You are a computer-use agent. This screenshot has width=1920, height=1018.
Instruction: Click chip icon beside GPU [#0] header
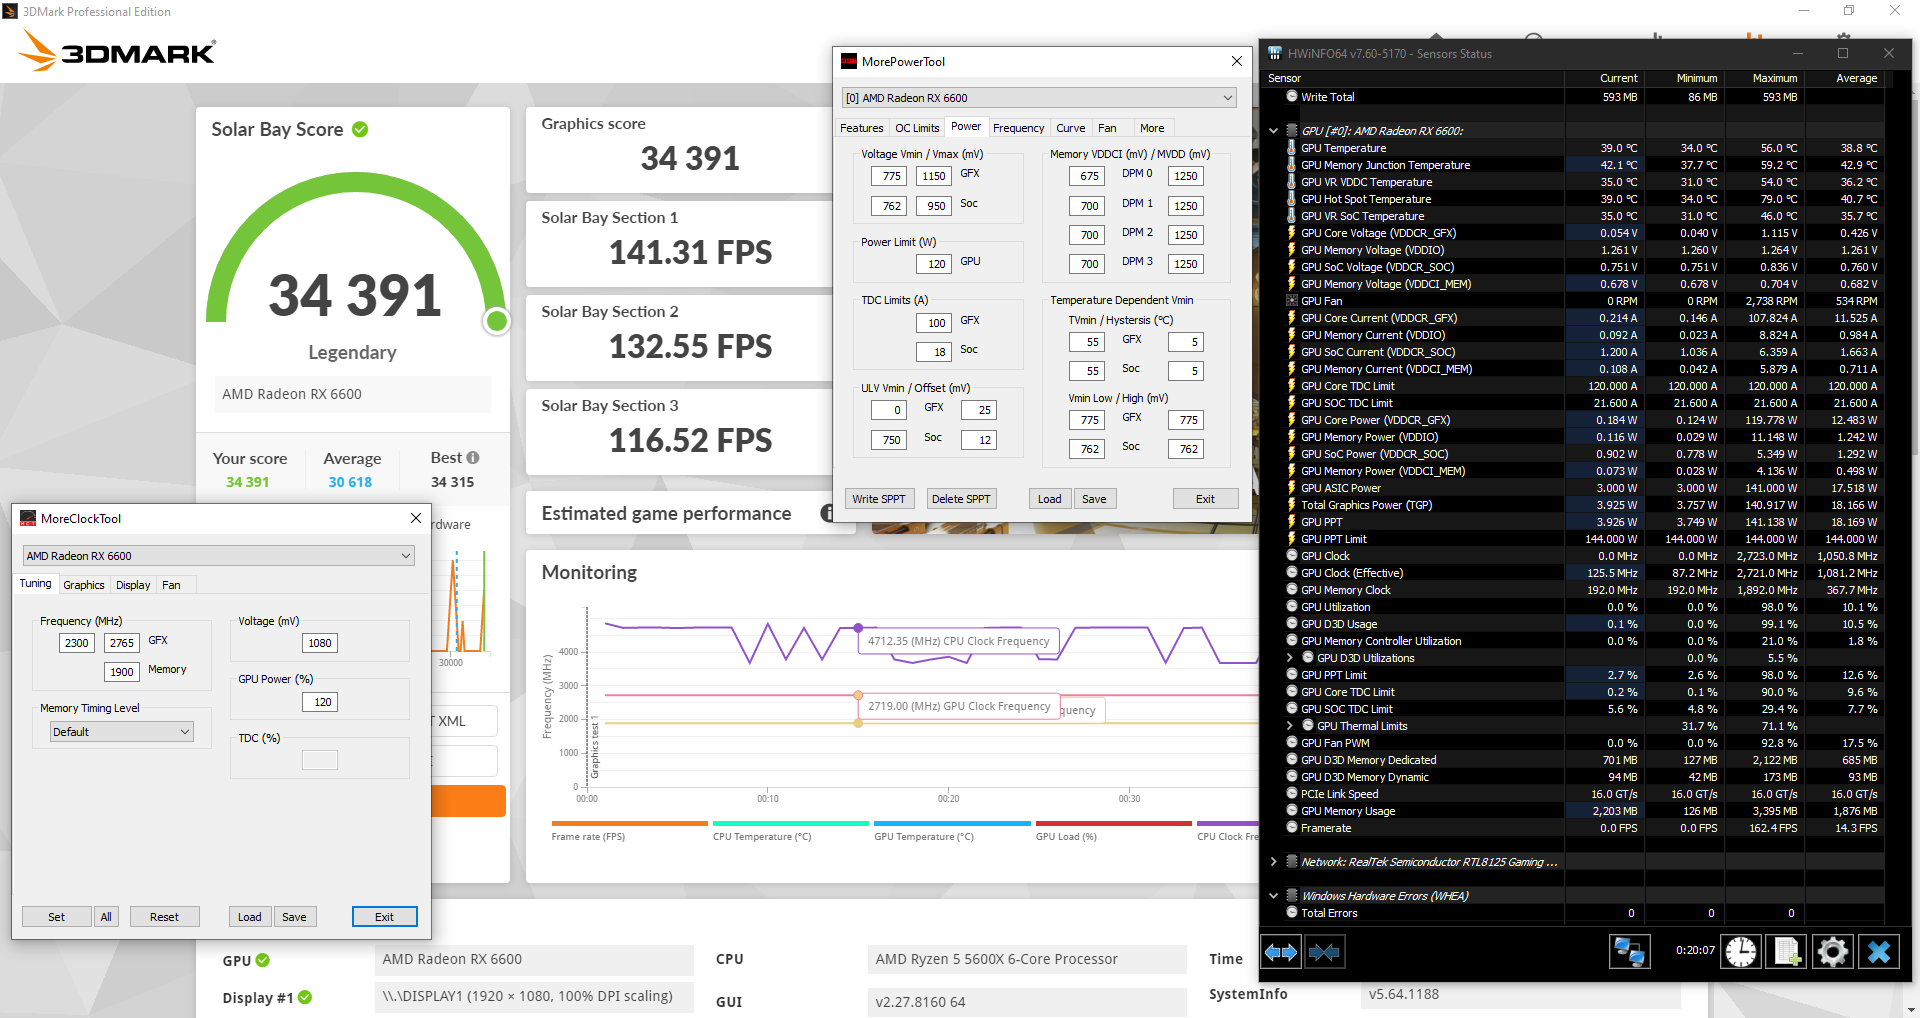pyautogui.click(x=1292, y=131)
